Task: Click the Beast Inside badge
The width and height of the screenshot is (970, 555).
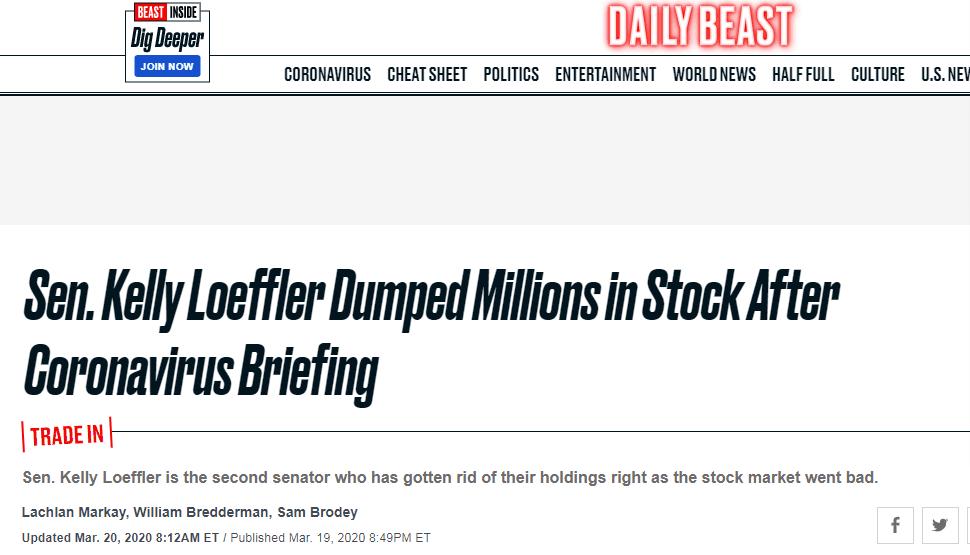Action: coord(167,13)
